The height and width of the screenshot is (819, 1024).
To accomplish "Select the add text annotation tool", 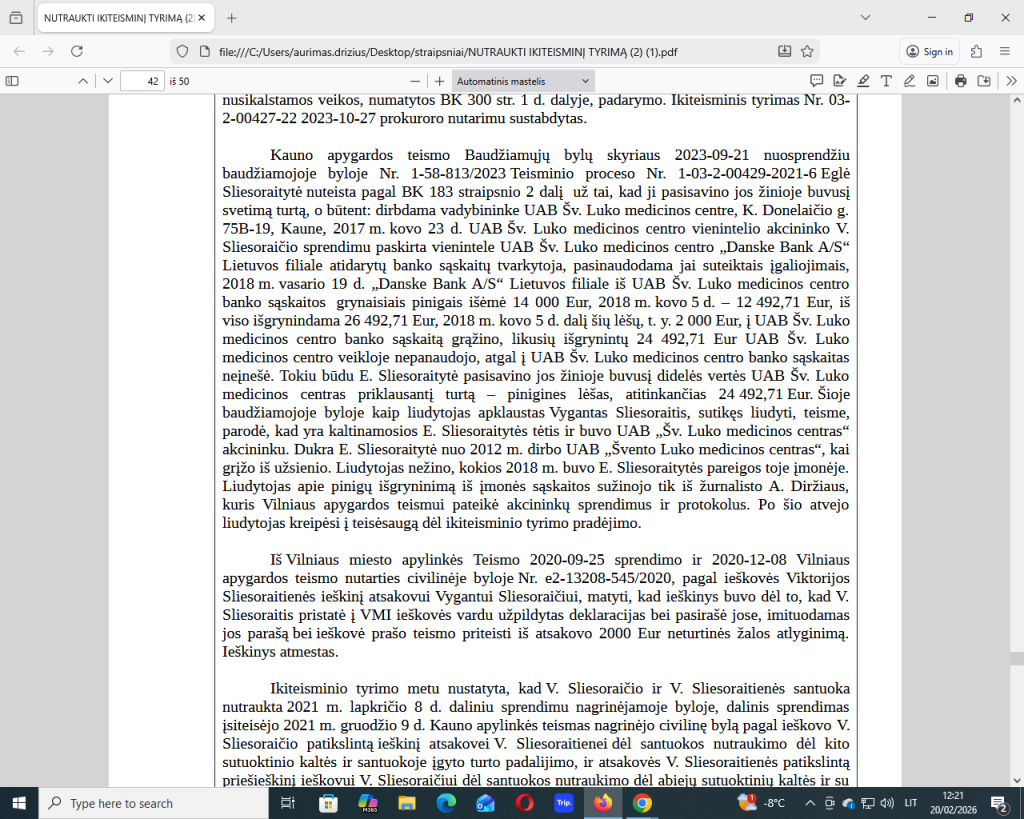I will [886, 81].
